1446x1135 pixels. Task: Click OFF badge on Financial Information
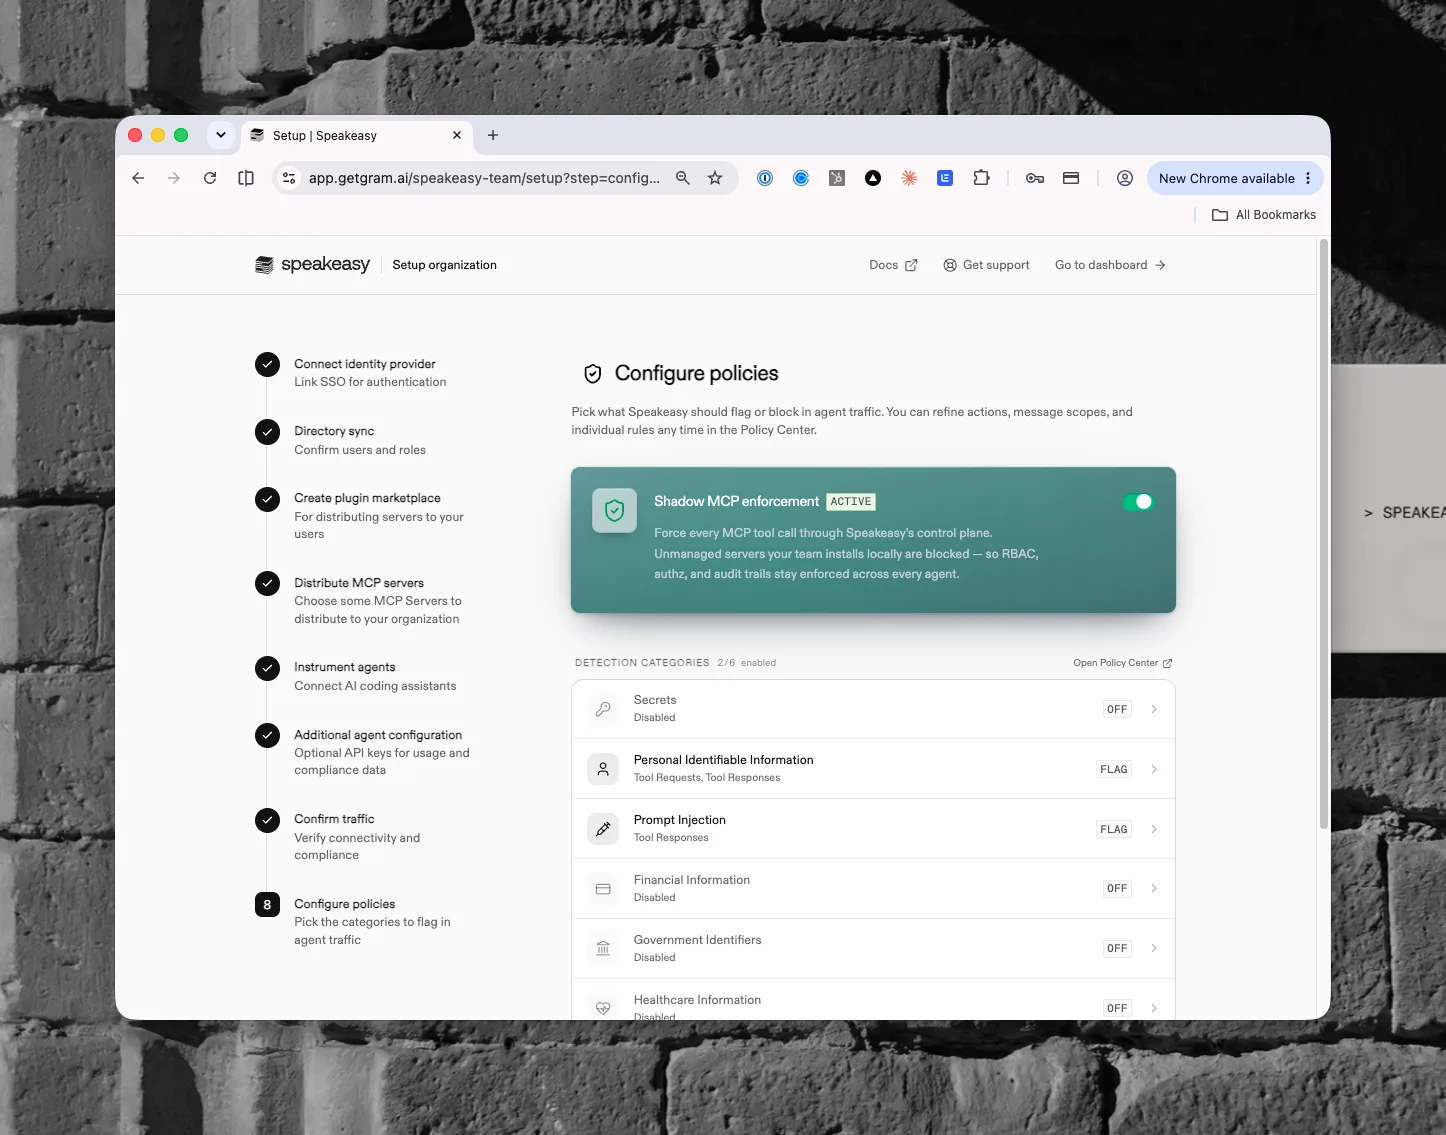tap(1117, 888)
